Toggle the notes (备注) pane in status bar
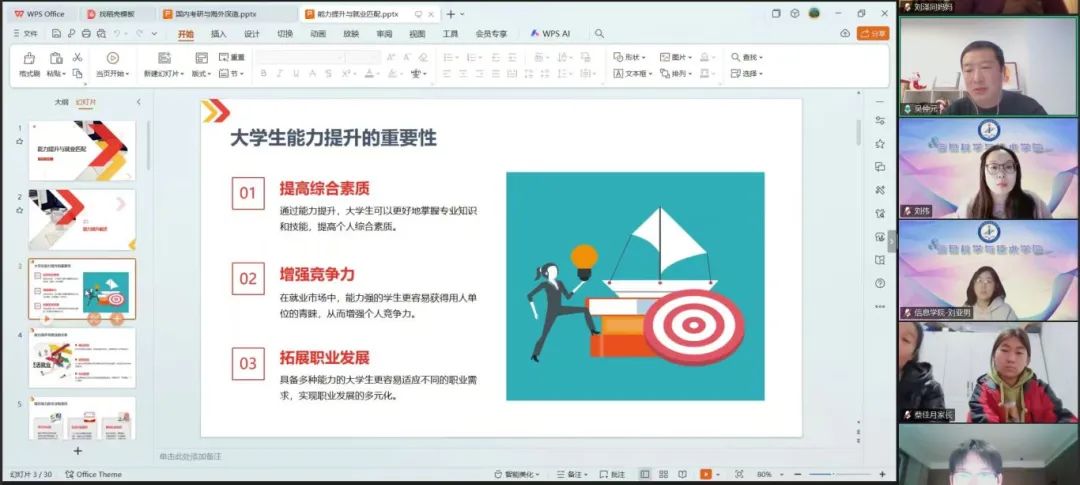Image resolution: width=1080 pixels, height=485 pixels. (612, 474)
